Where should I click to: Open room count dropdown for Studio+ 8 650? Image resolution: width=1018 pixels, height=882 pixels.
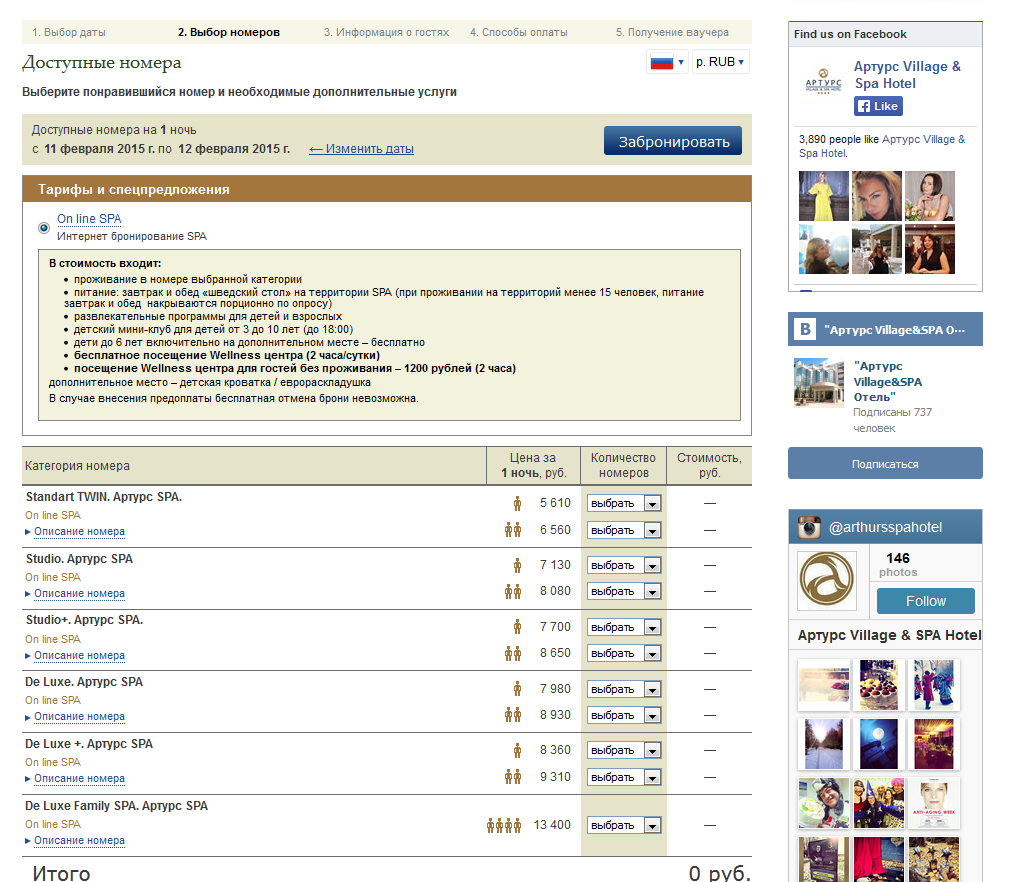click(x=624, y=654)
